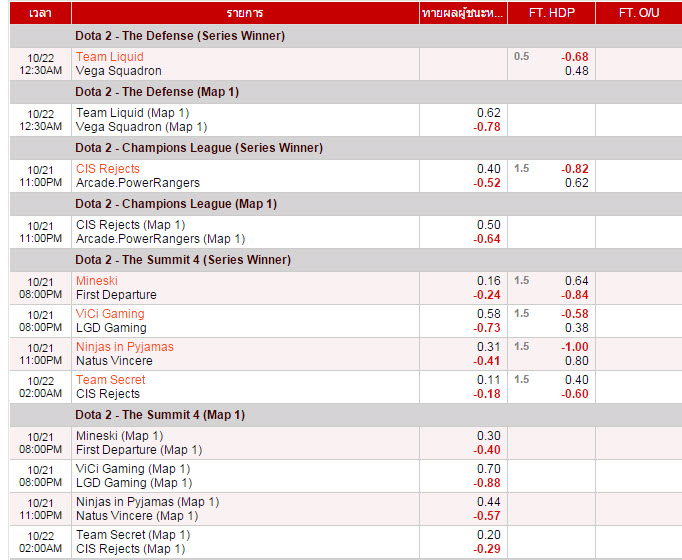Click the orange Ninjas in Pyjamas name
This screenshot has height=560, width=682.
click(x=125, y=347)
